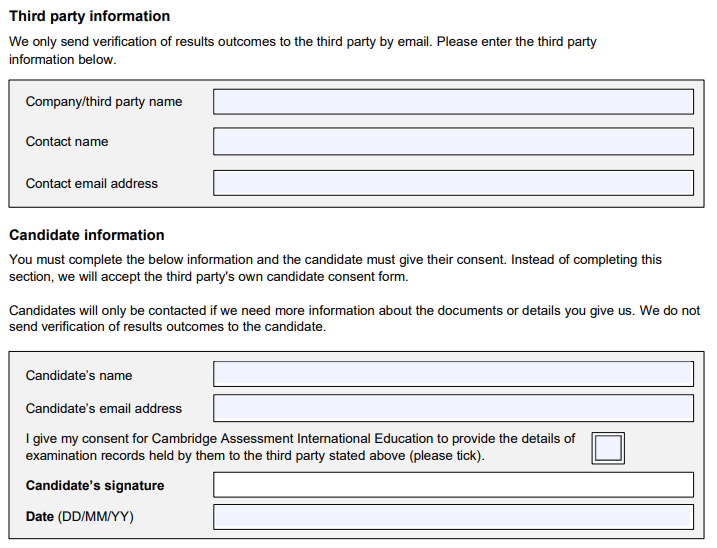
Task: Select the Contact email address input box
Action: tap(453, 183)
